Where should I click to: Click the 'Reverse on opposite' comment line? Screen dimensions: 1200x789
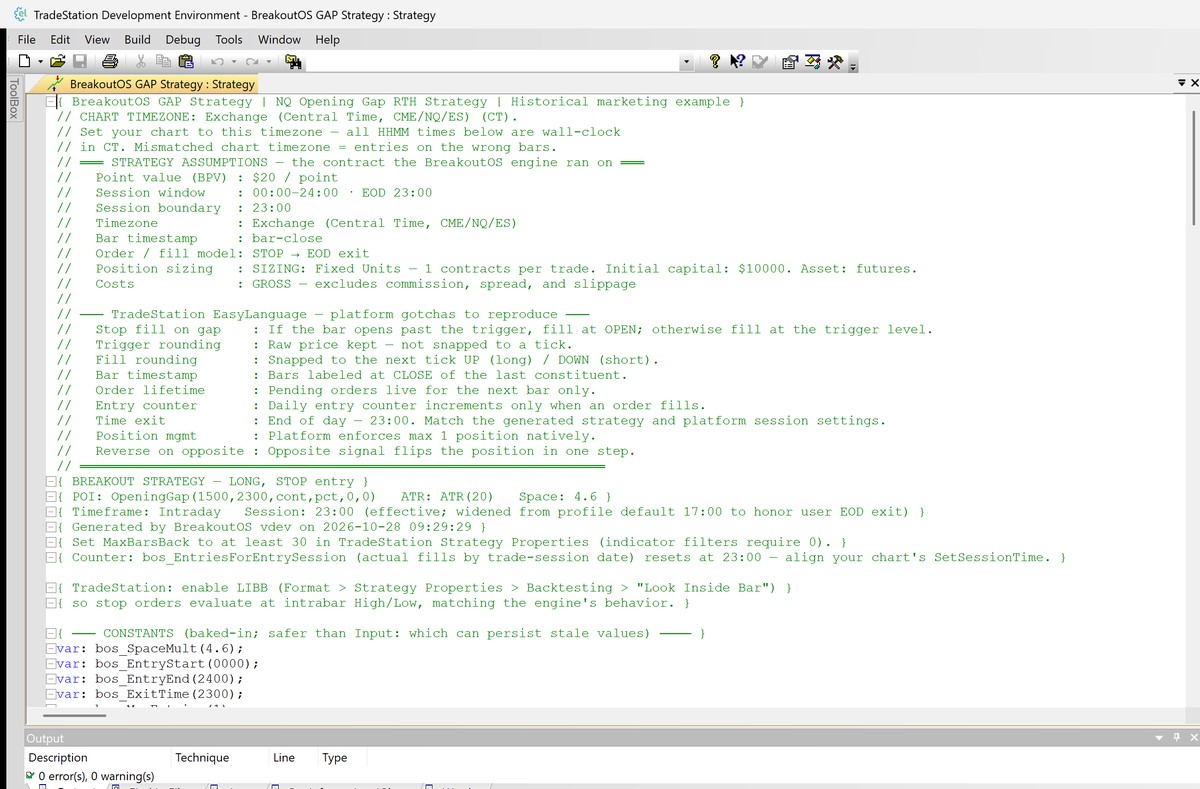point(344,451)
